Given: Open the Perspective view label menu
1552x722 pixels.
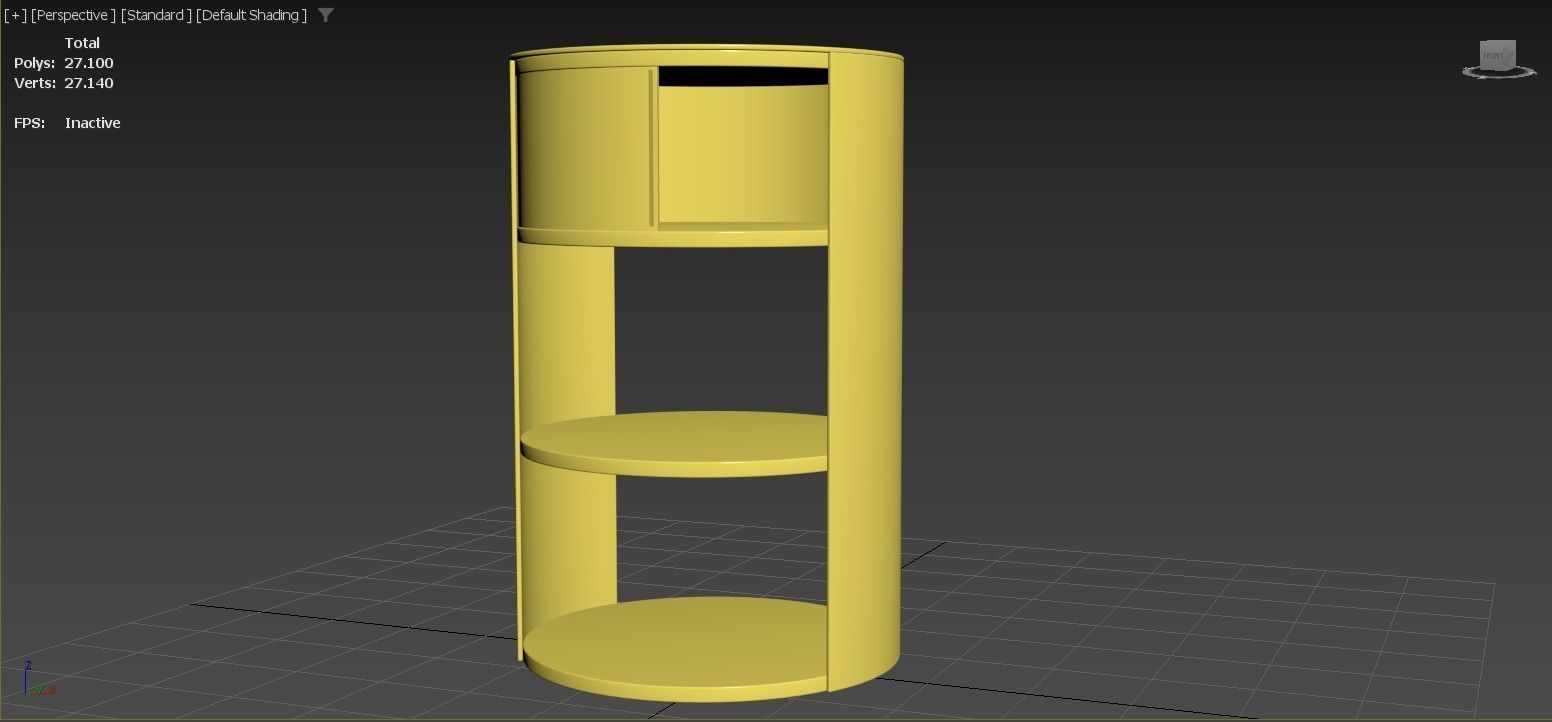Looking at the screenshot, I should (x=73, y=15).
